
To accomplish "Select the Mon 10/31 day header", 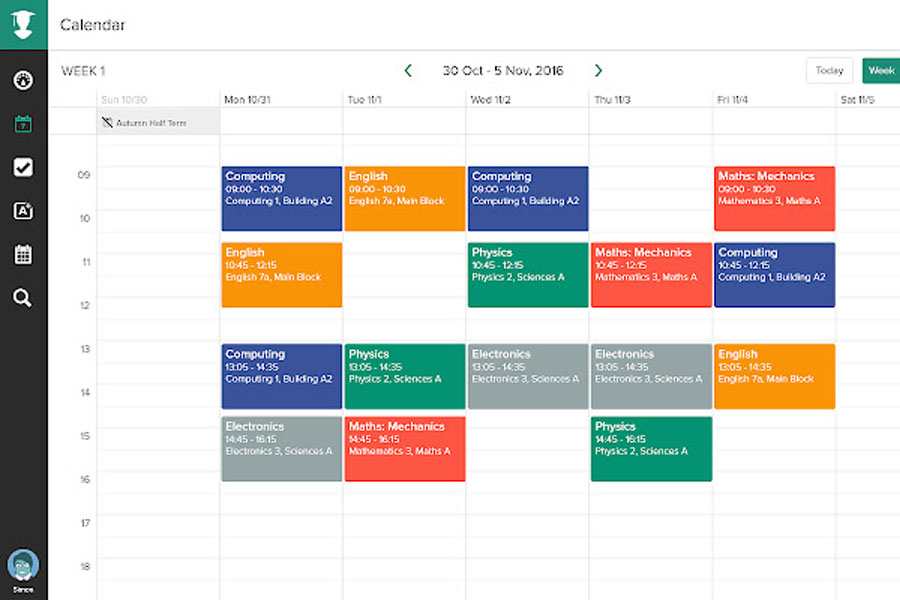I will 247,99.
